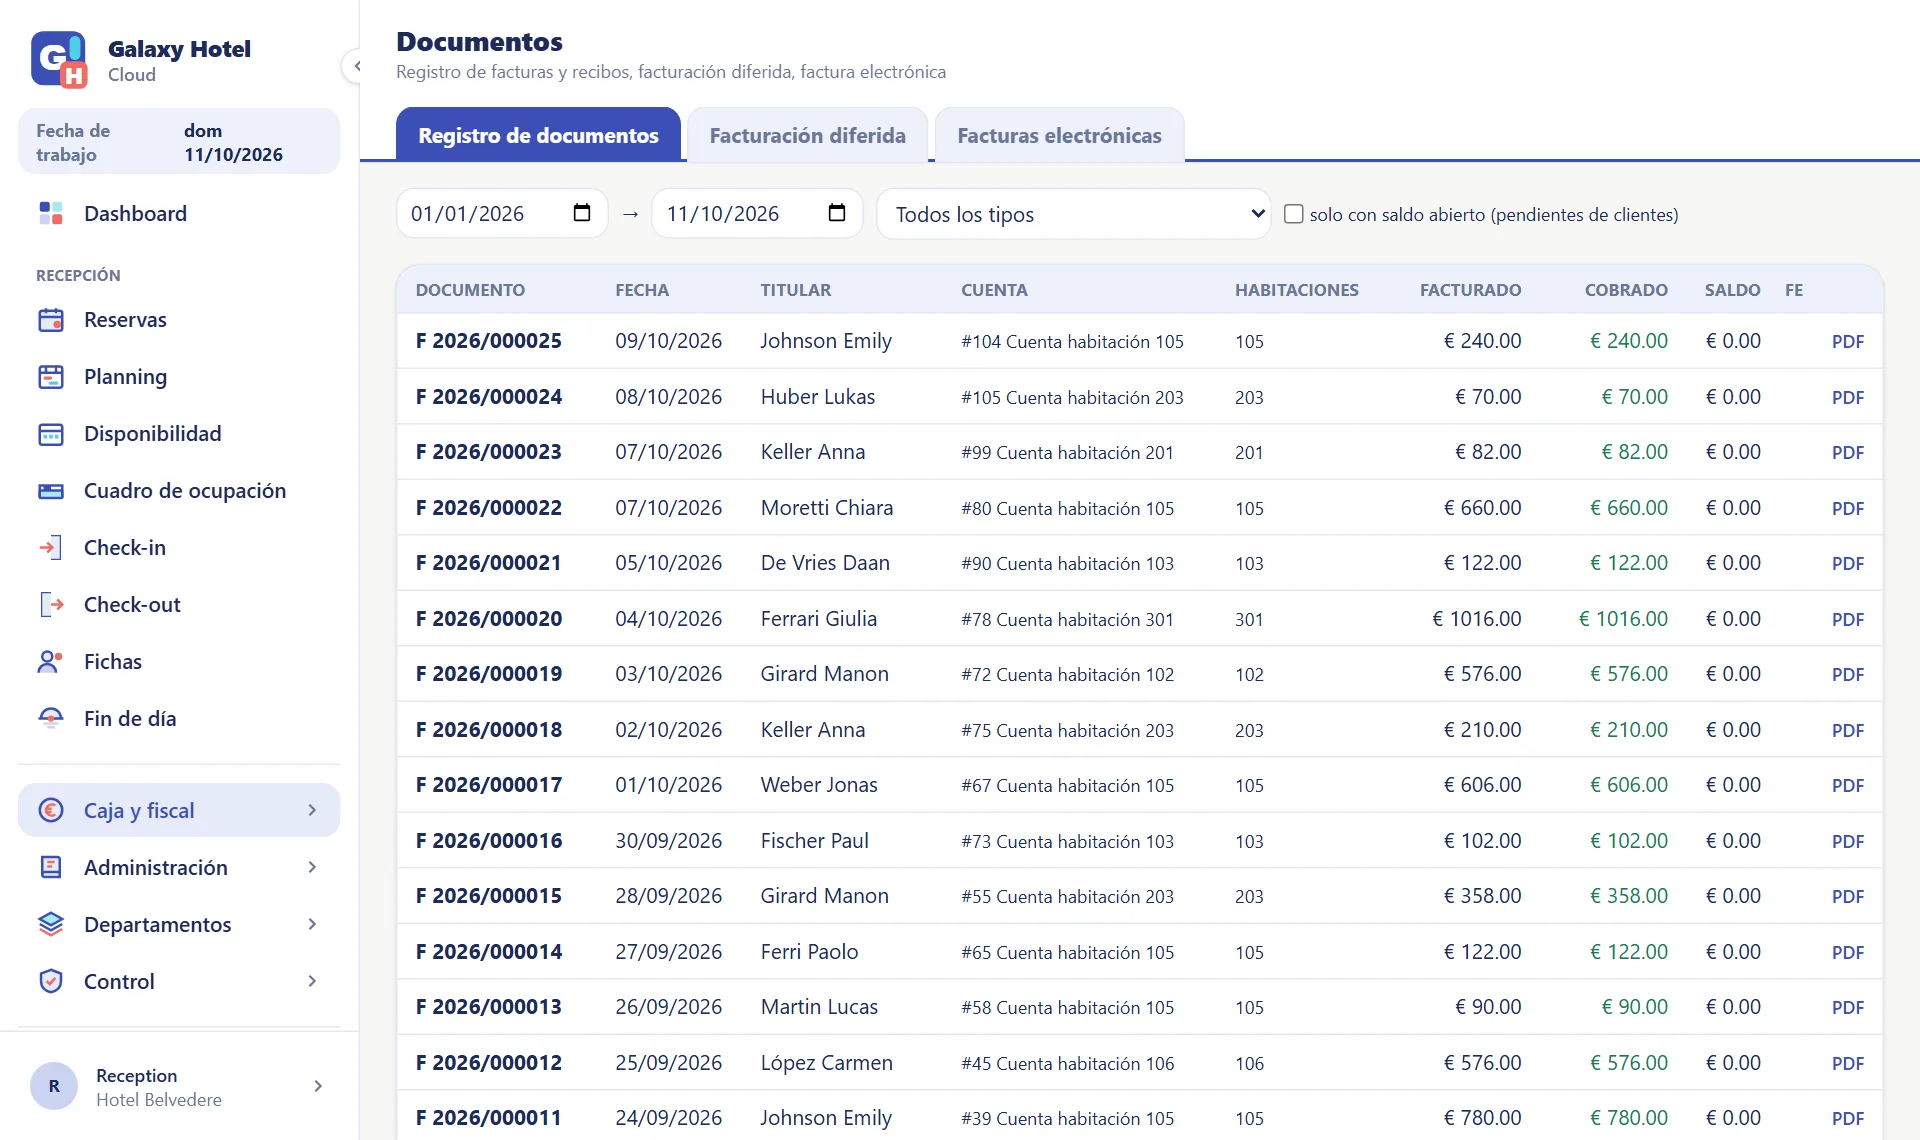Click the FACTURADO column header
1920x1140 pixels.
[1470, 290]
